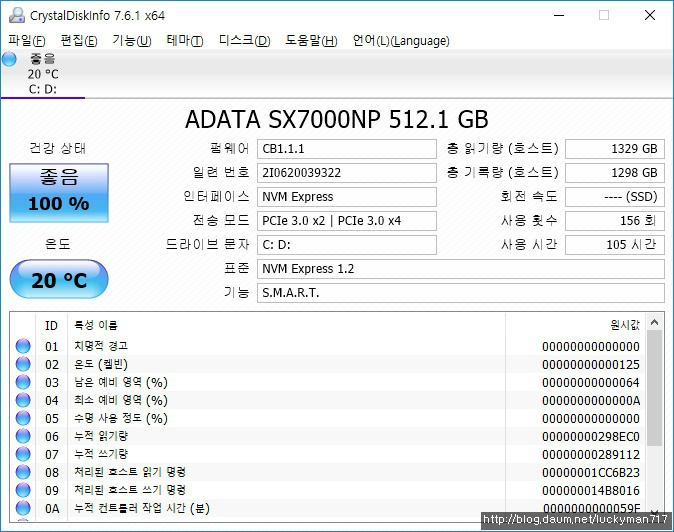Click status orb for attribute 02
Screen dimensions: 674x532
tap(23, 364)
